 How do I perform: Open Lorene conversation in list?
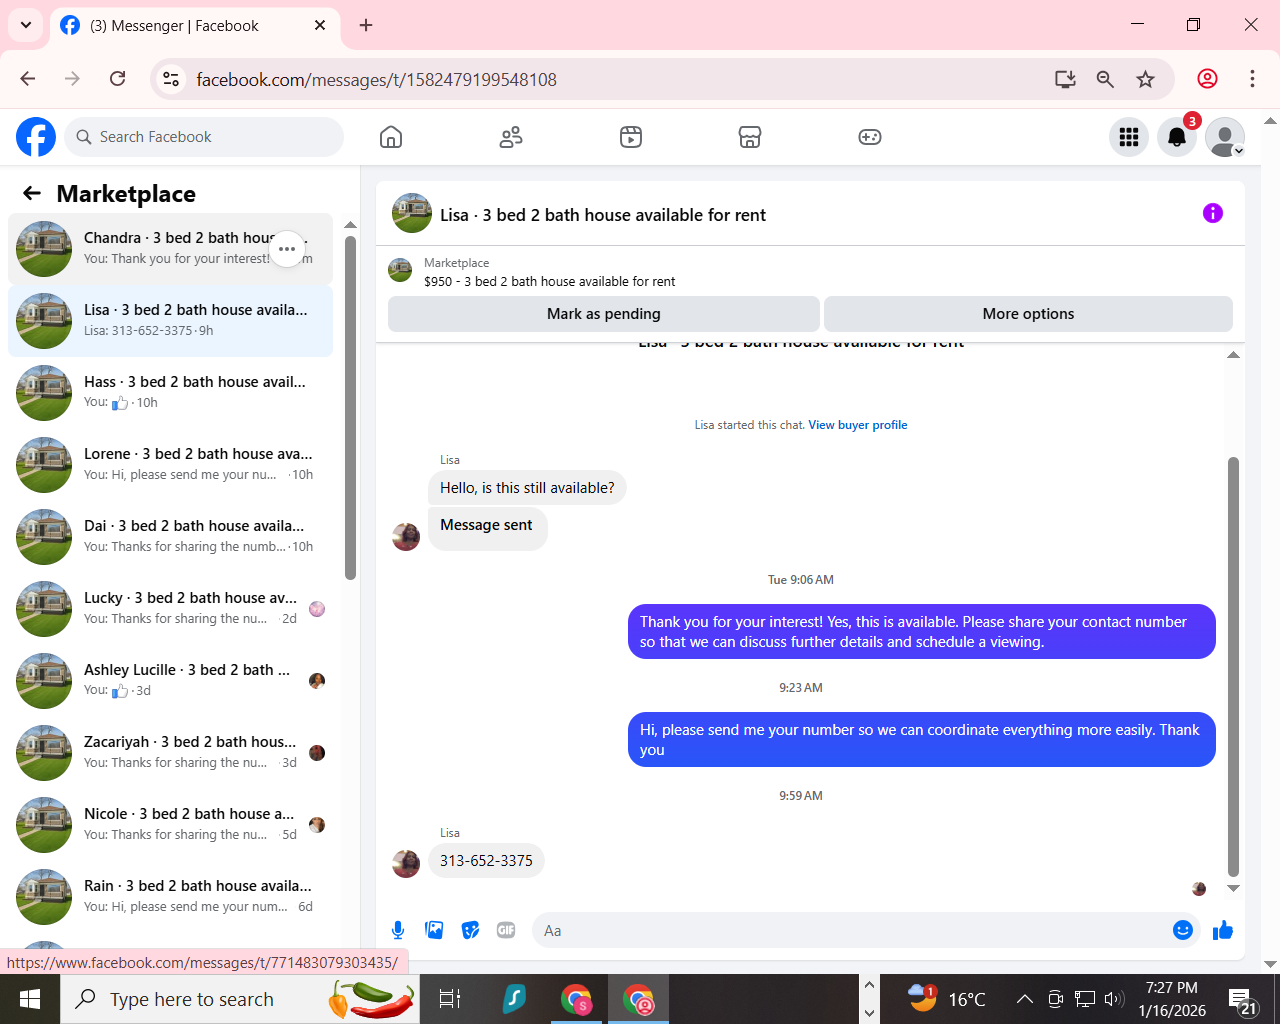pos(170,465)
